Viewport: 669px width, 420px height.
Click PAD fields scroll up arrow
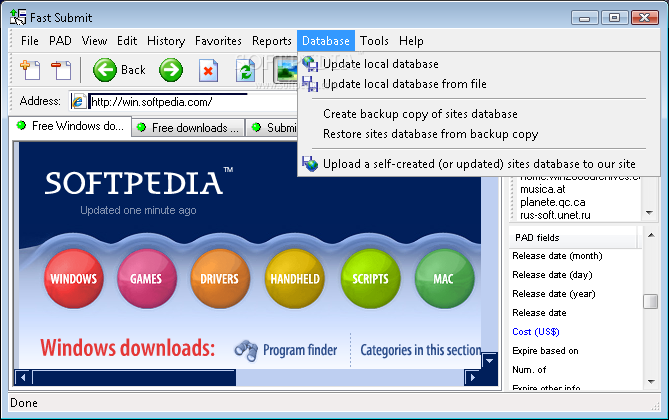[x=651, y=235]
